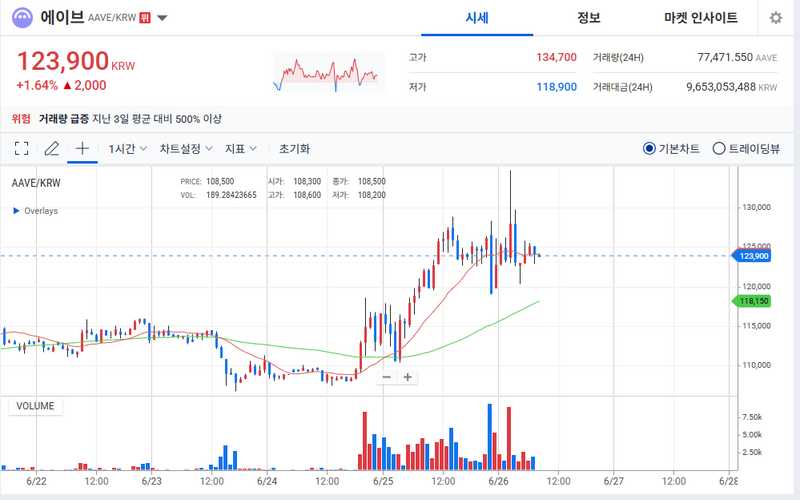Click the 초기화 reset button
This screenshot has height=500, width=800.
point(294,148)
